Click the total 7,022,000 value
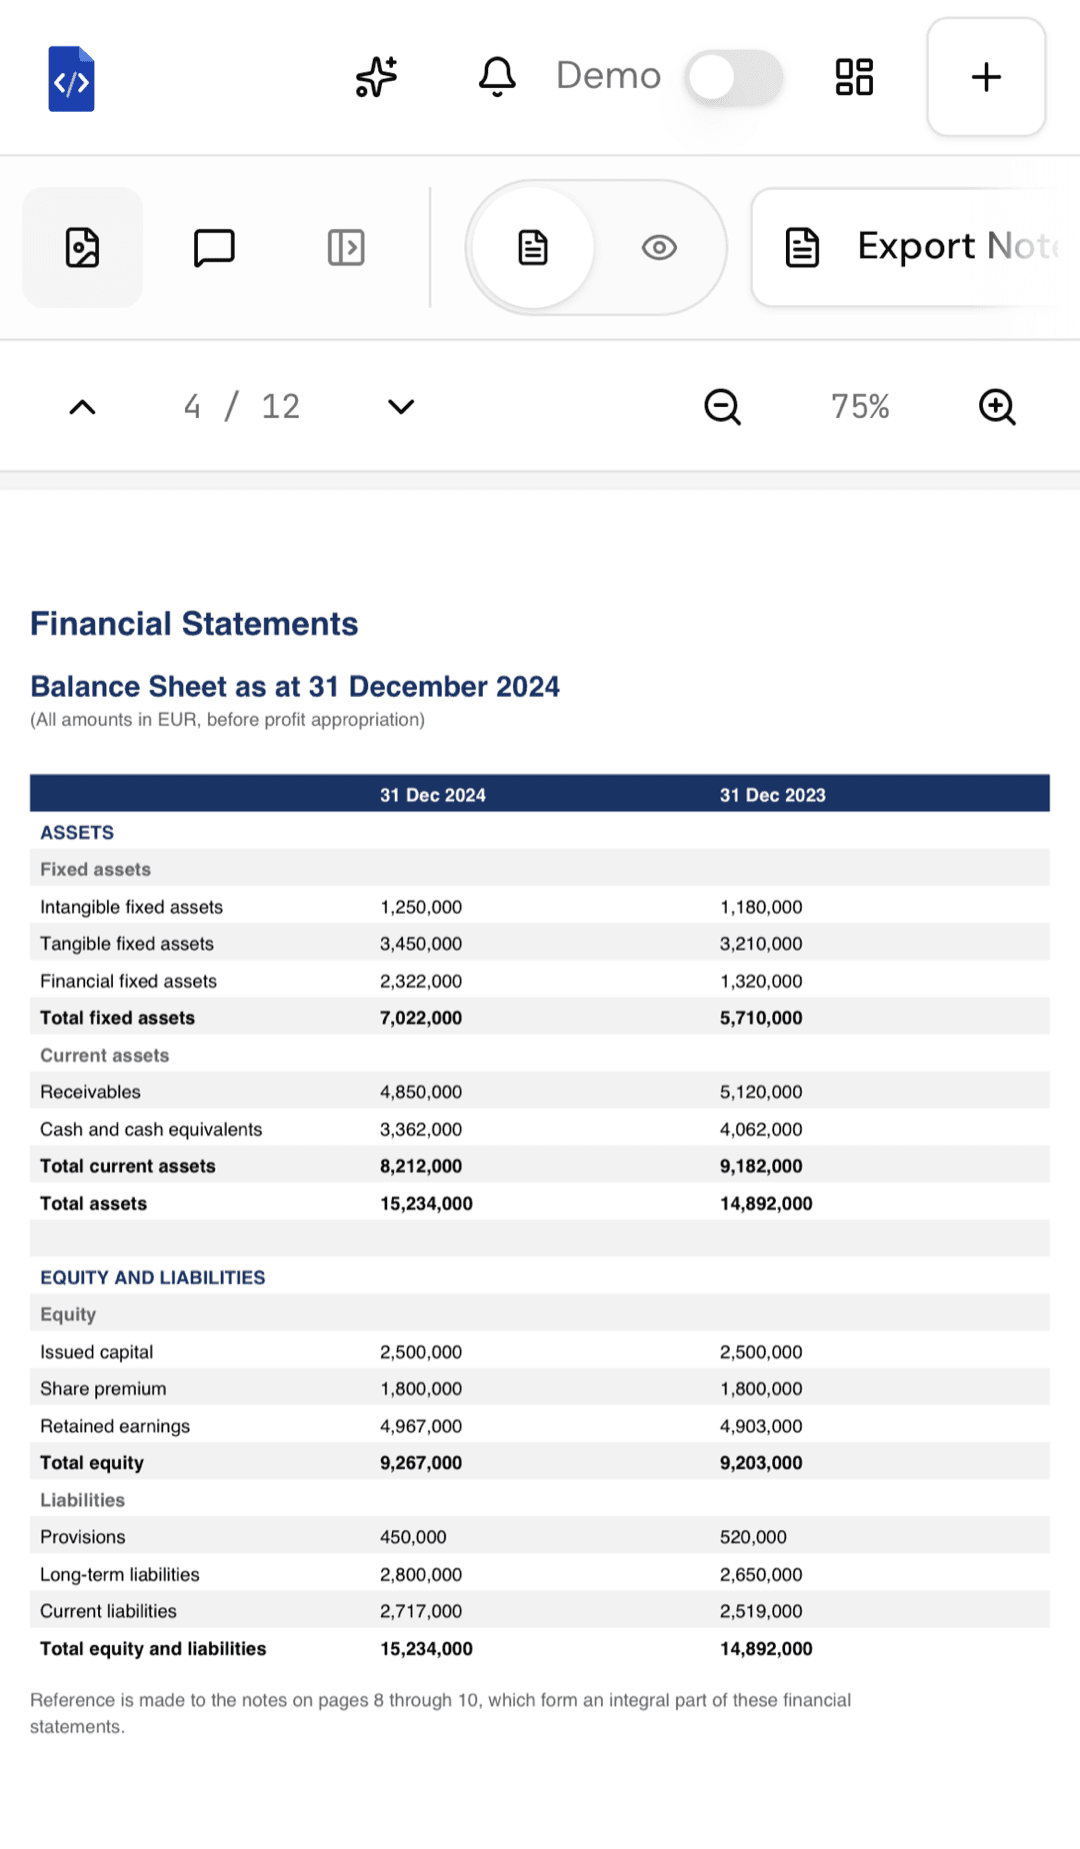 (421, 1018)
